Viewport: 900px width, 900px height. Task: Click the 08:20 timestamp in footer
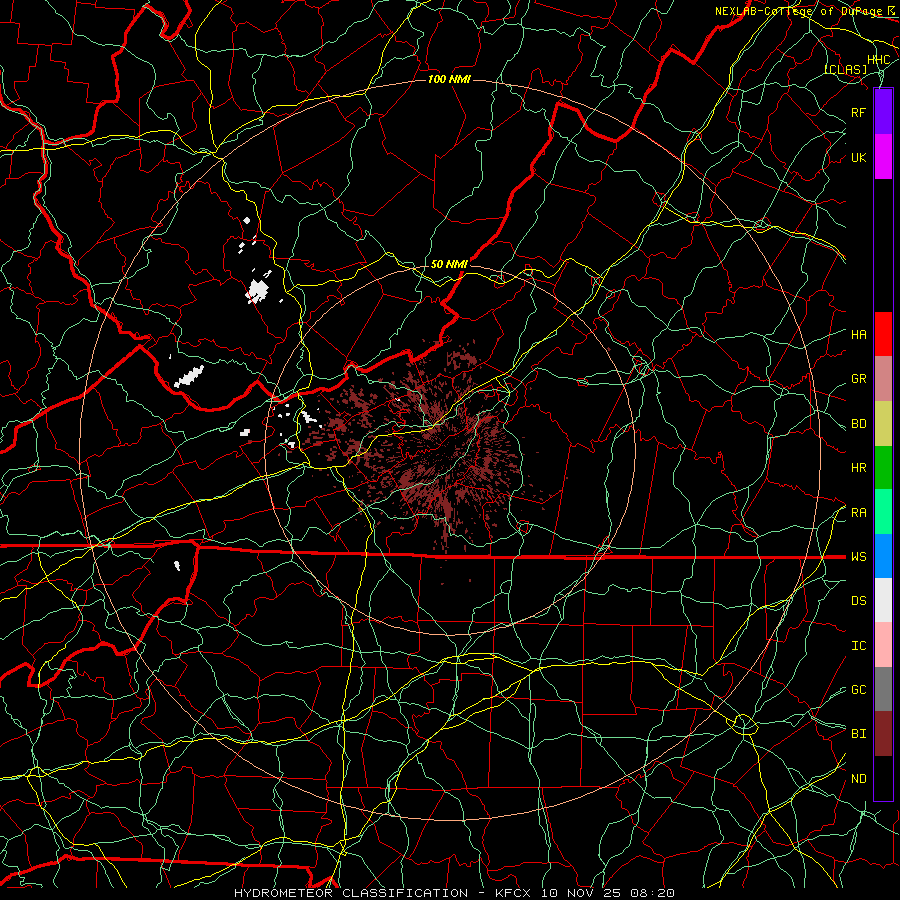click(651, 893)
